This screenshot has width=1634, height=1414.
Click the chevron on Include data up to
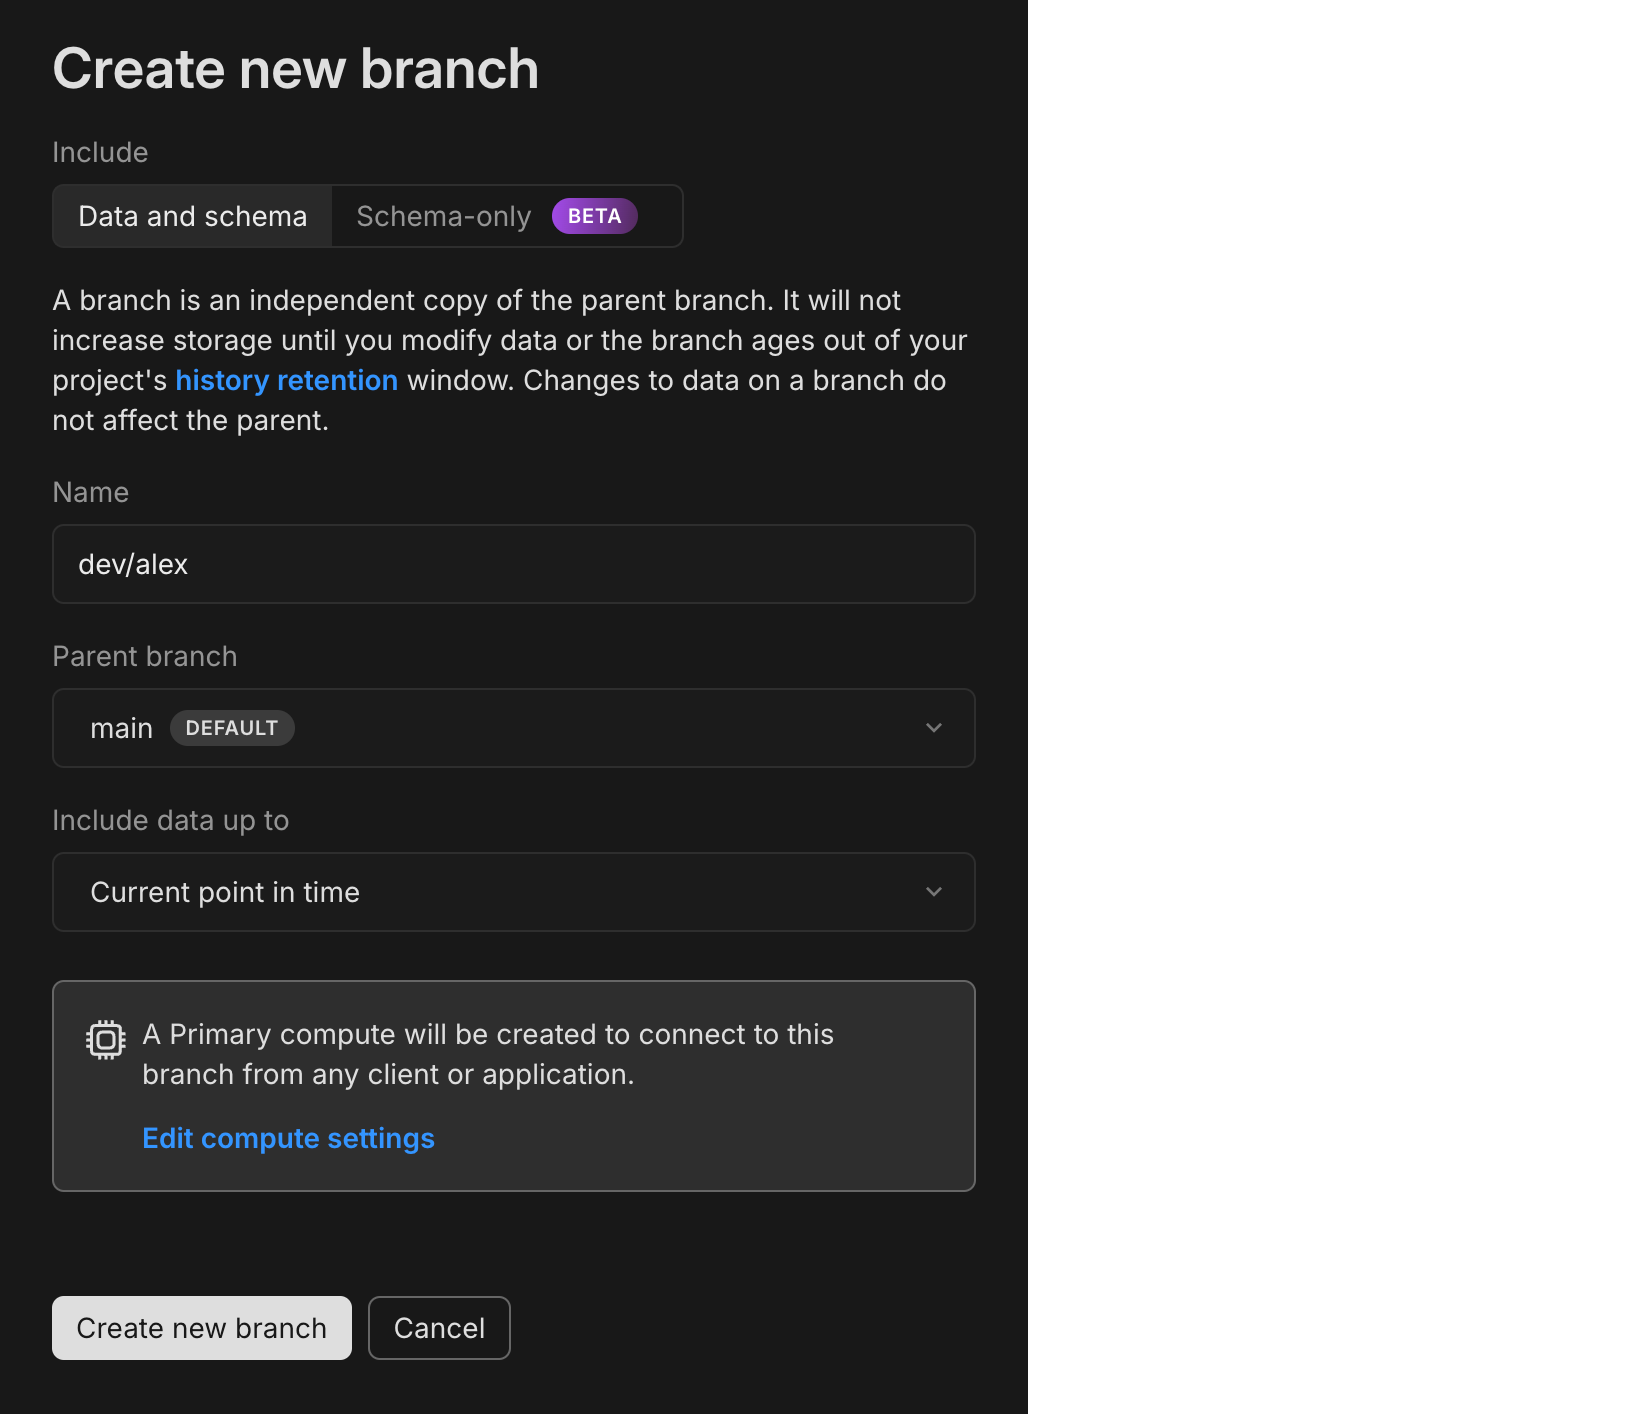[934, 892]
